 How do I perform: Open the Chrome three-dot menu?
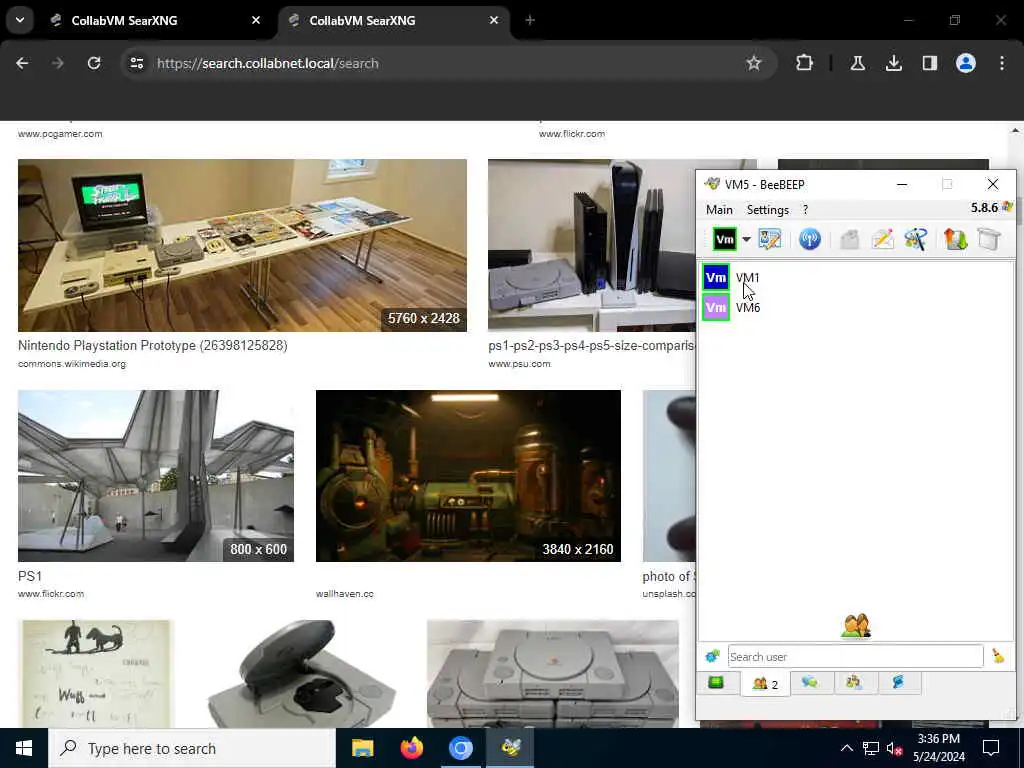click(1002, 63)
